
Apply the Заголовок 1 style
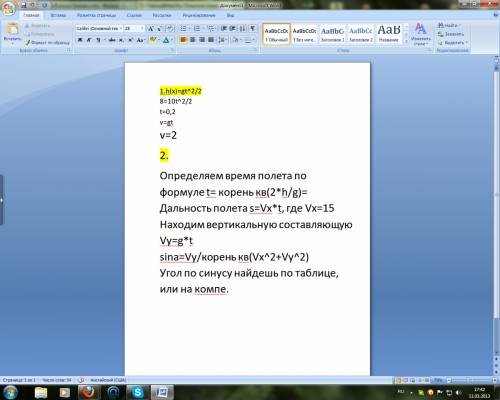click(x=332, y=33)
